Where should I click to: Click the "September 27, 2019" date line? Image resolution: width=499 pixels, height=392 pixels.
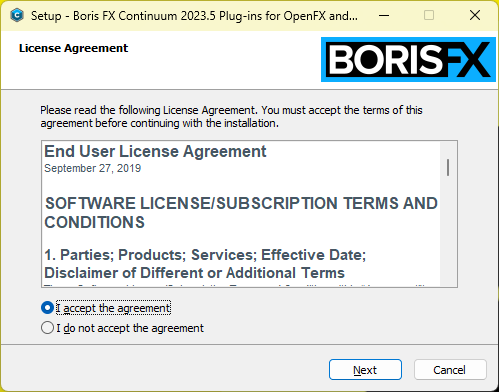(93, 168)
